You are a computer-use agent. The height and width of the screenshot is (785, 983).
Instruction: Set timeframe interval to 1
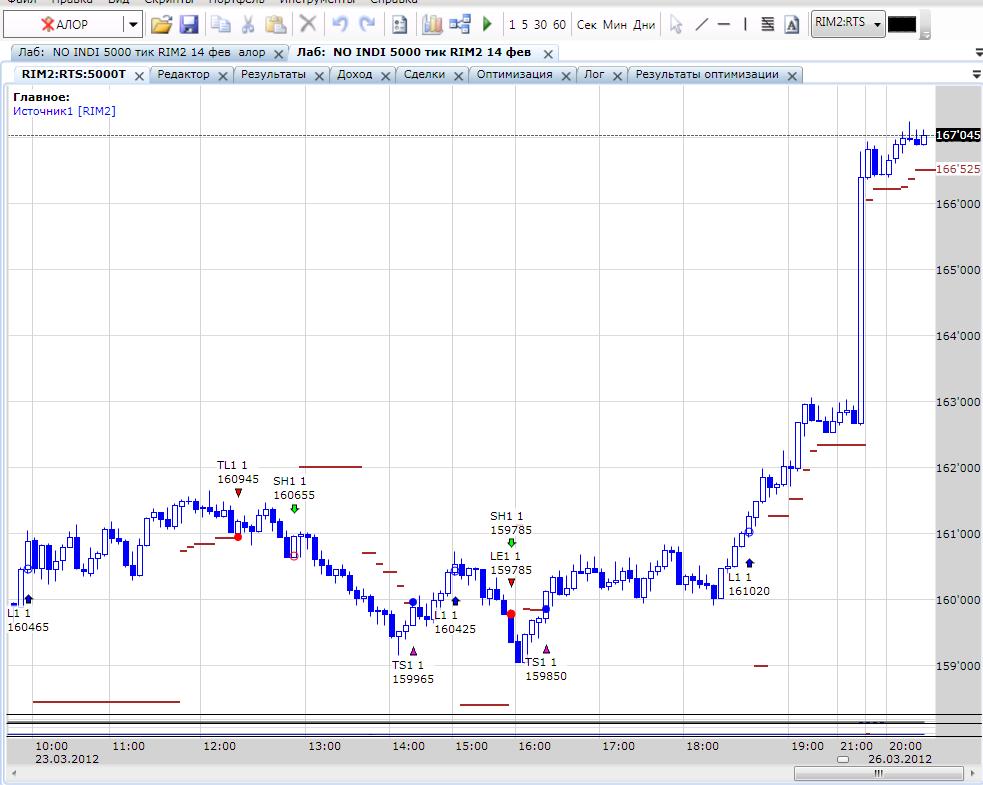[x=512, y=25]
